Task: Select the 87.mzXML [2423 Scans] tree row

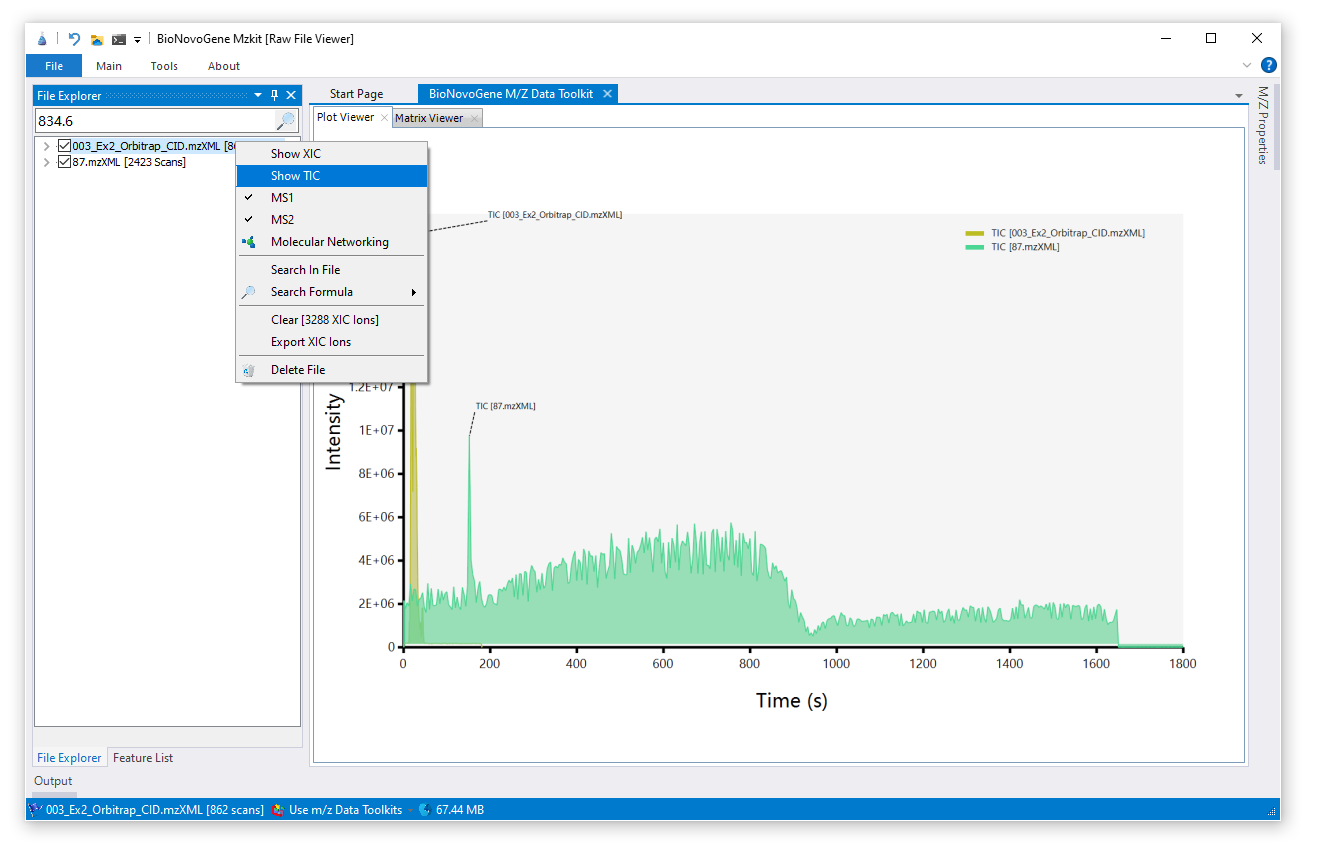Action: 128,162
